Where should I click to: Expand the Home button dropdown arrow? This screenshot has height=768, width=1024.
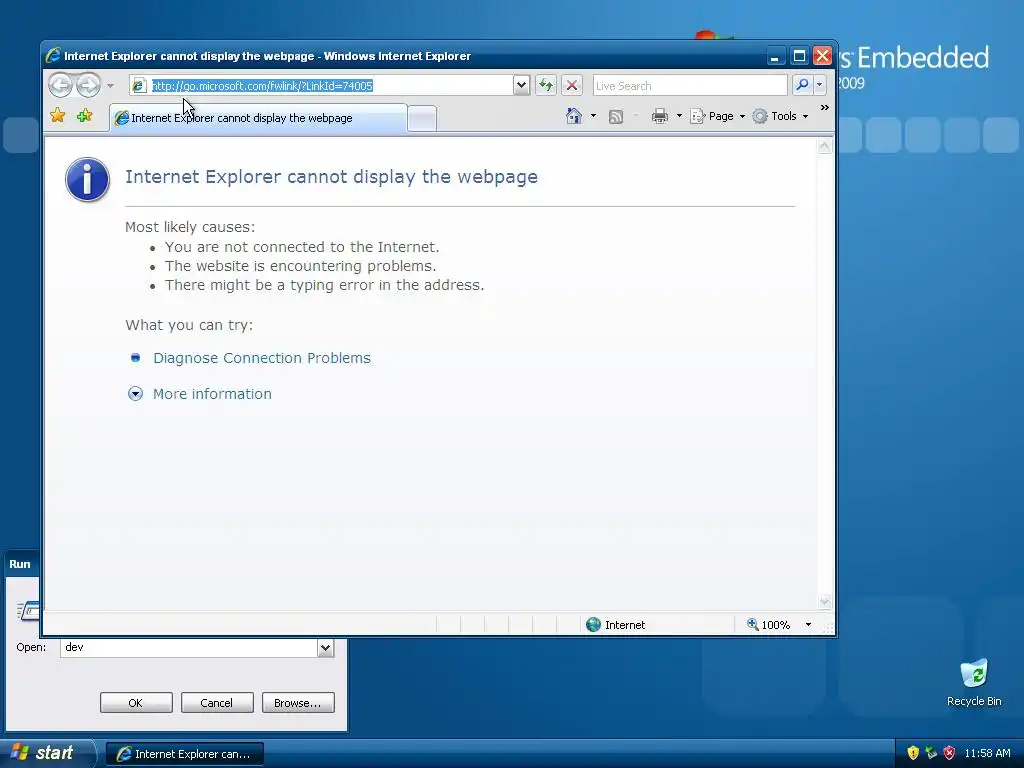tap(593, 116)
